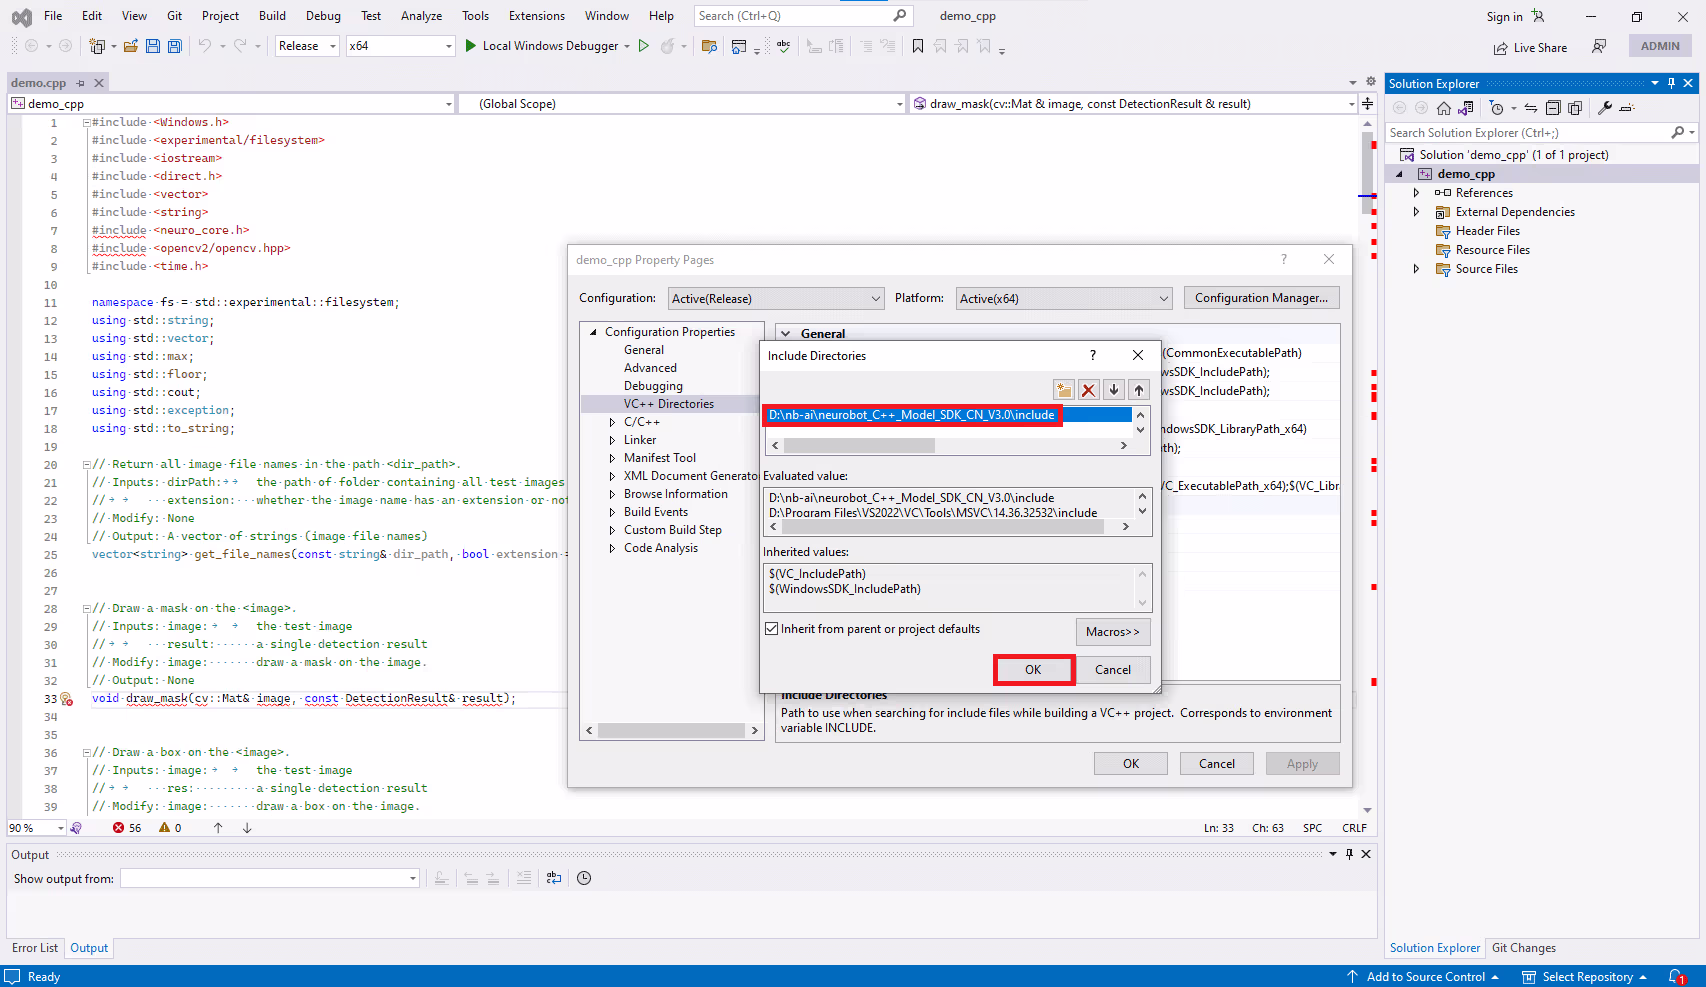Click the Save icon in the toolbar
1706x987 pixels.
153,46
